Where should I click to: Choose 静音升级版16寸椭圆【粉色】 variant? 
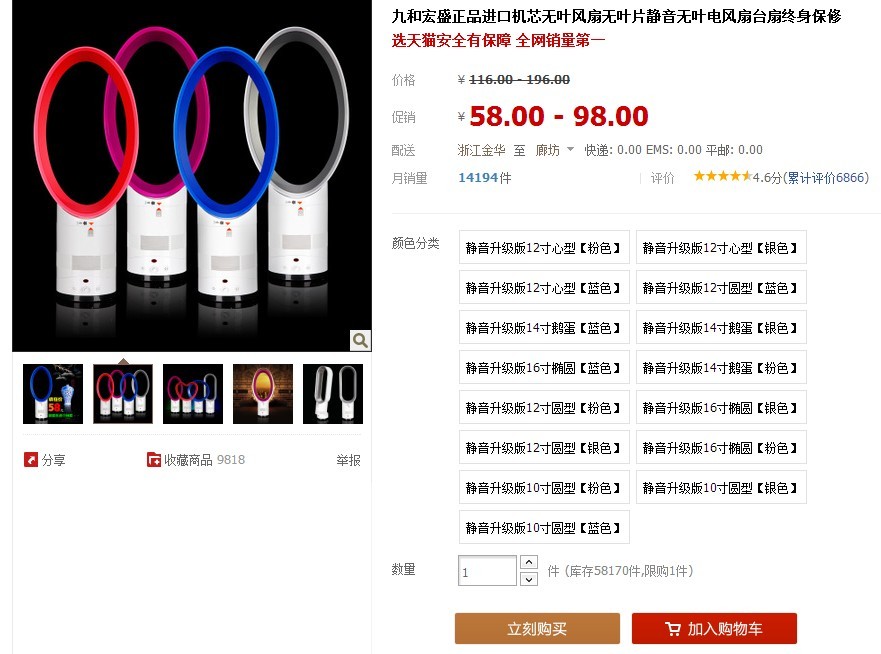(x=721, y=447)
